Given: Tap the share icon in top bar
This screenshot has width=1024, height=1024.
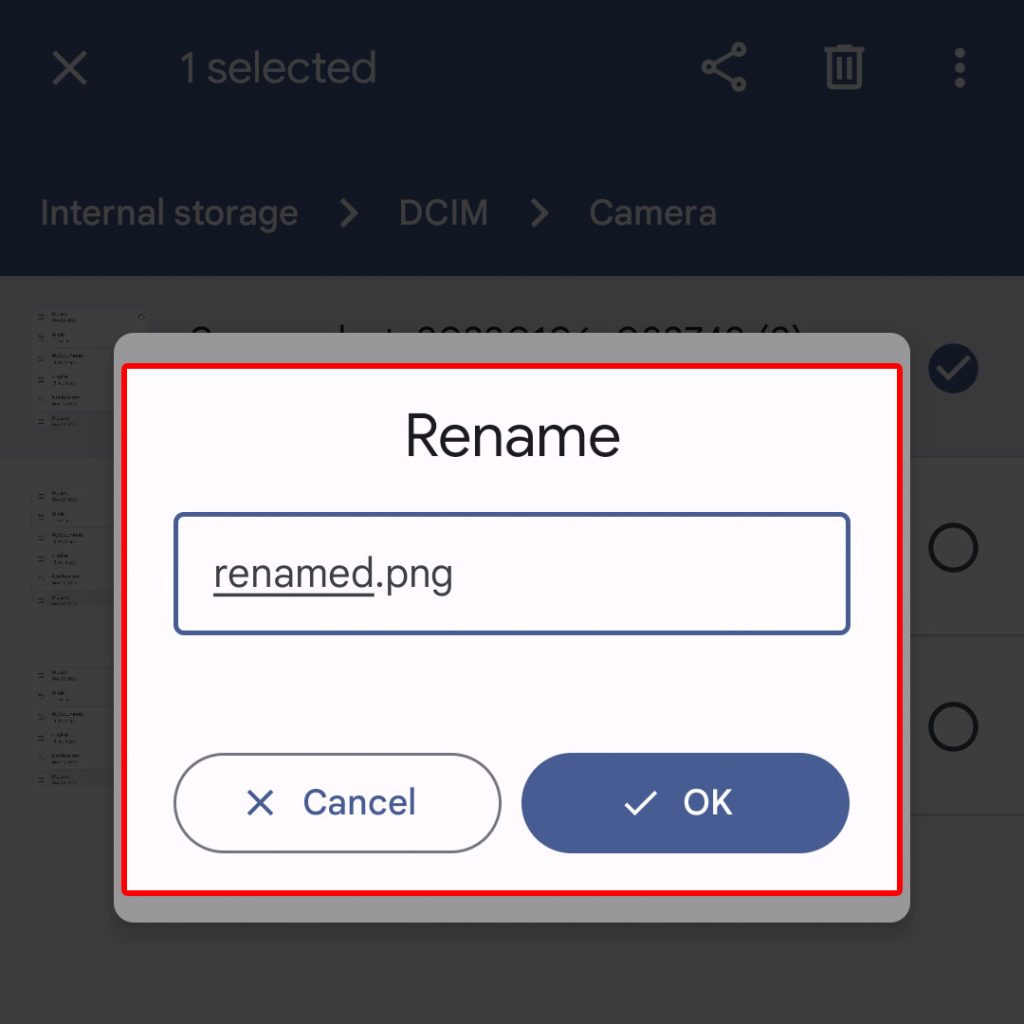Looking at the screenshot, I should click(x=724, y=68).
